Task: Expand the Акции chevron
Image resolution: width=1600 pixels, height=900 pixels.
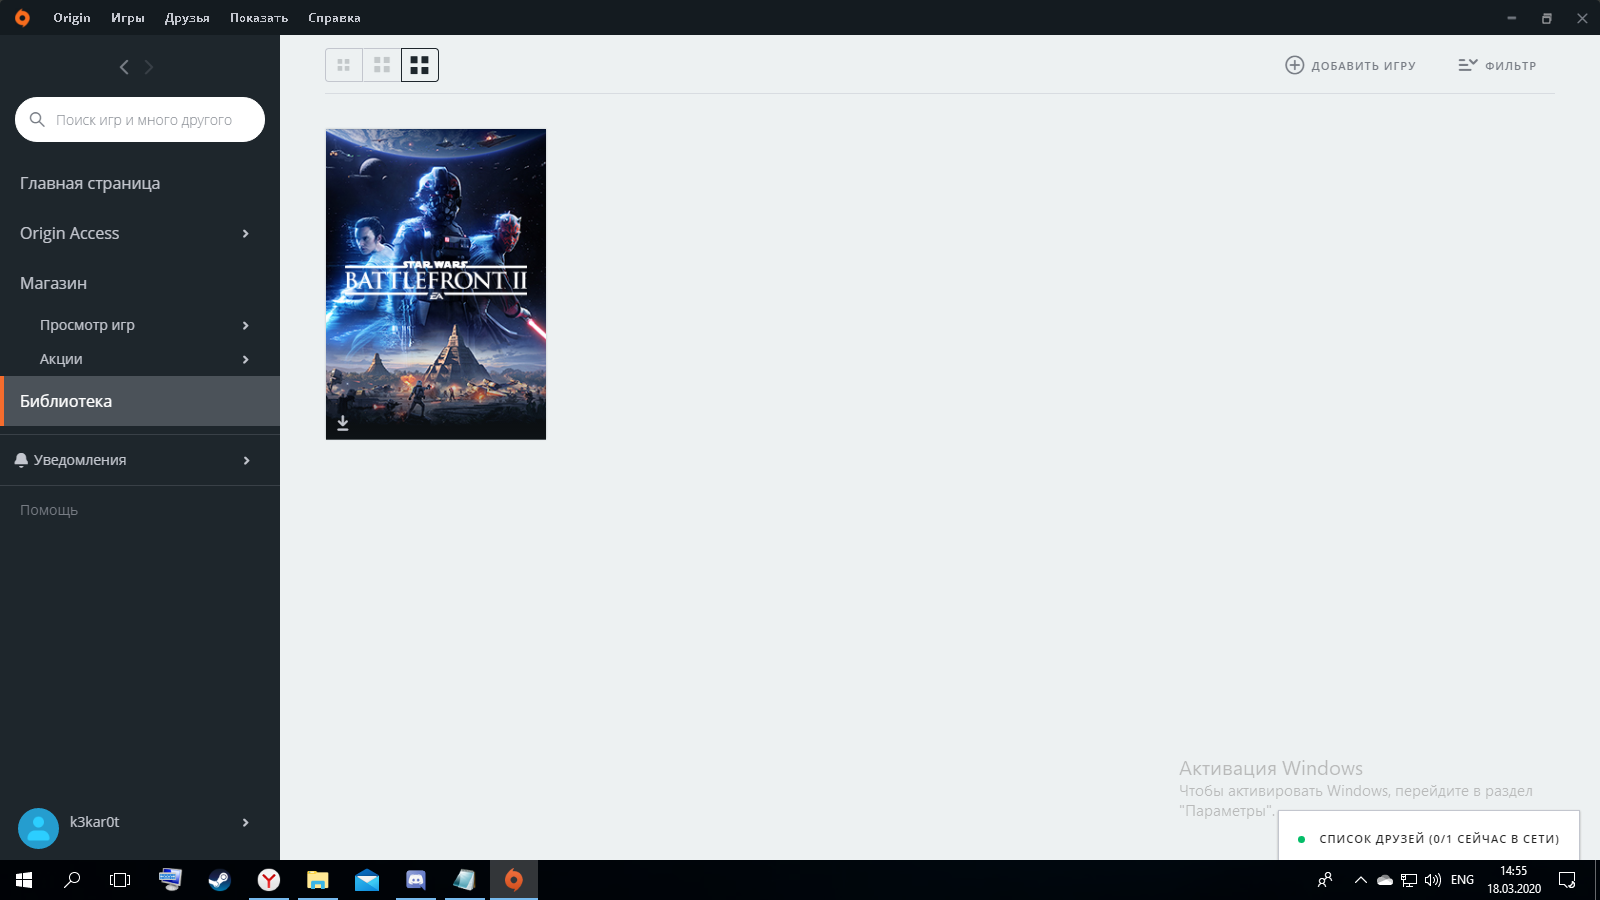Action: (246, 359)
